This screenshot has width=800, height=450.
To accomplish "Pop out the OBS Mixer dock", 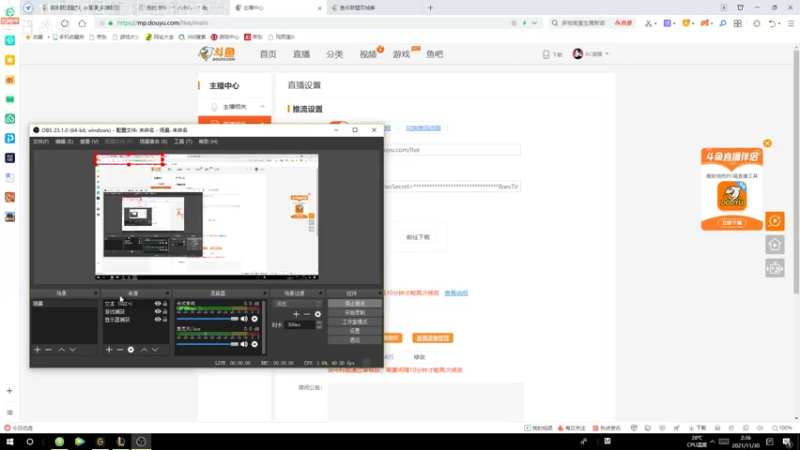I will click(265, 293).
